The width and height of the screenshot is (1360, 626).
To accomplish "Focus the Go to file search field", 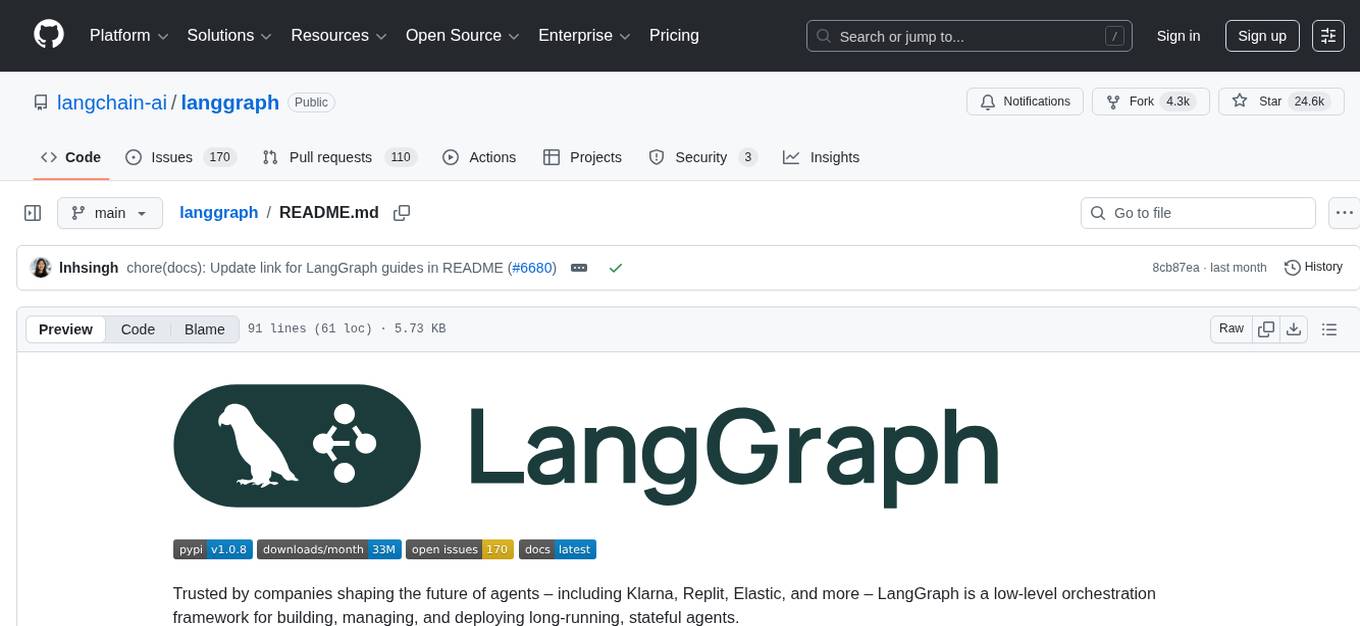I will pos(1197,212).
